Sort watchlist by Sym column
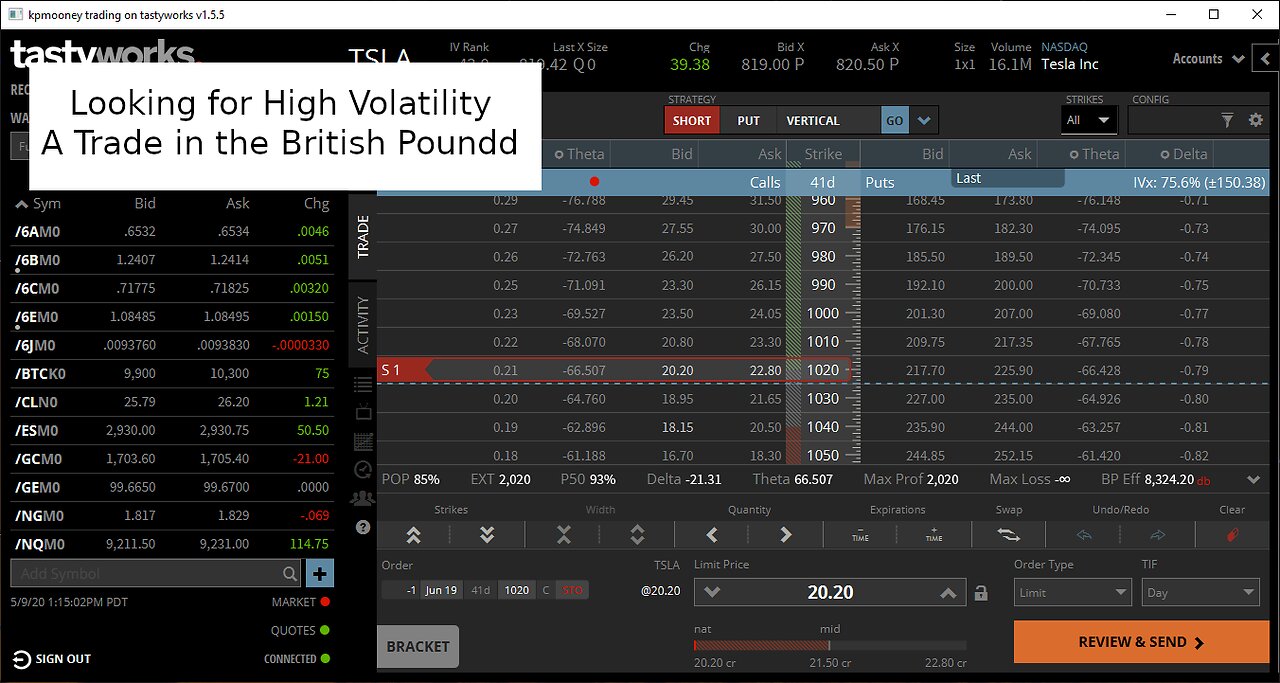 (x=38, y=203)
